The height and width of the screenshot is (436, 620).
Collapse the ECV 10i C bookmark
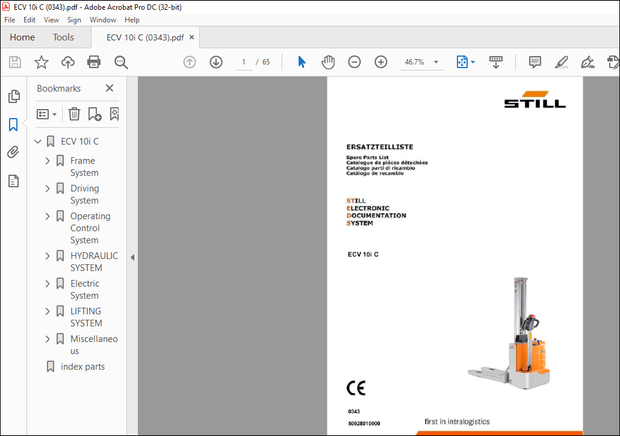point(38,141)
